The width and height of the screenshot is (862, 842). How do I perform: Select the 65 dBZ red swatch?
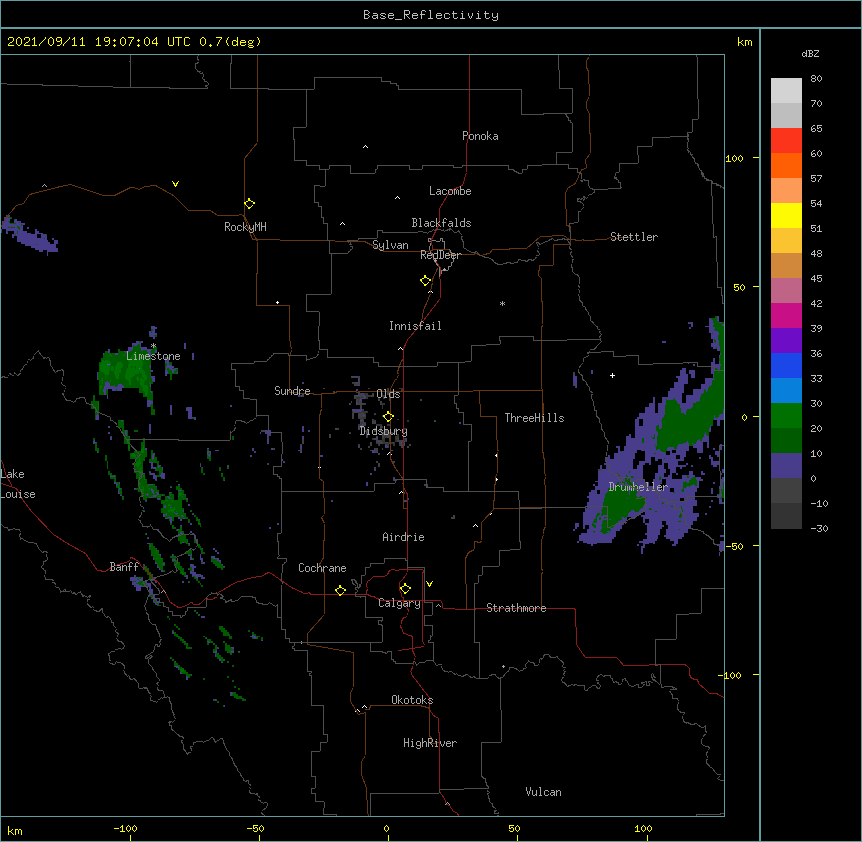(x=786, y=140)
